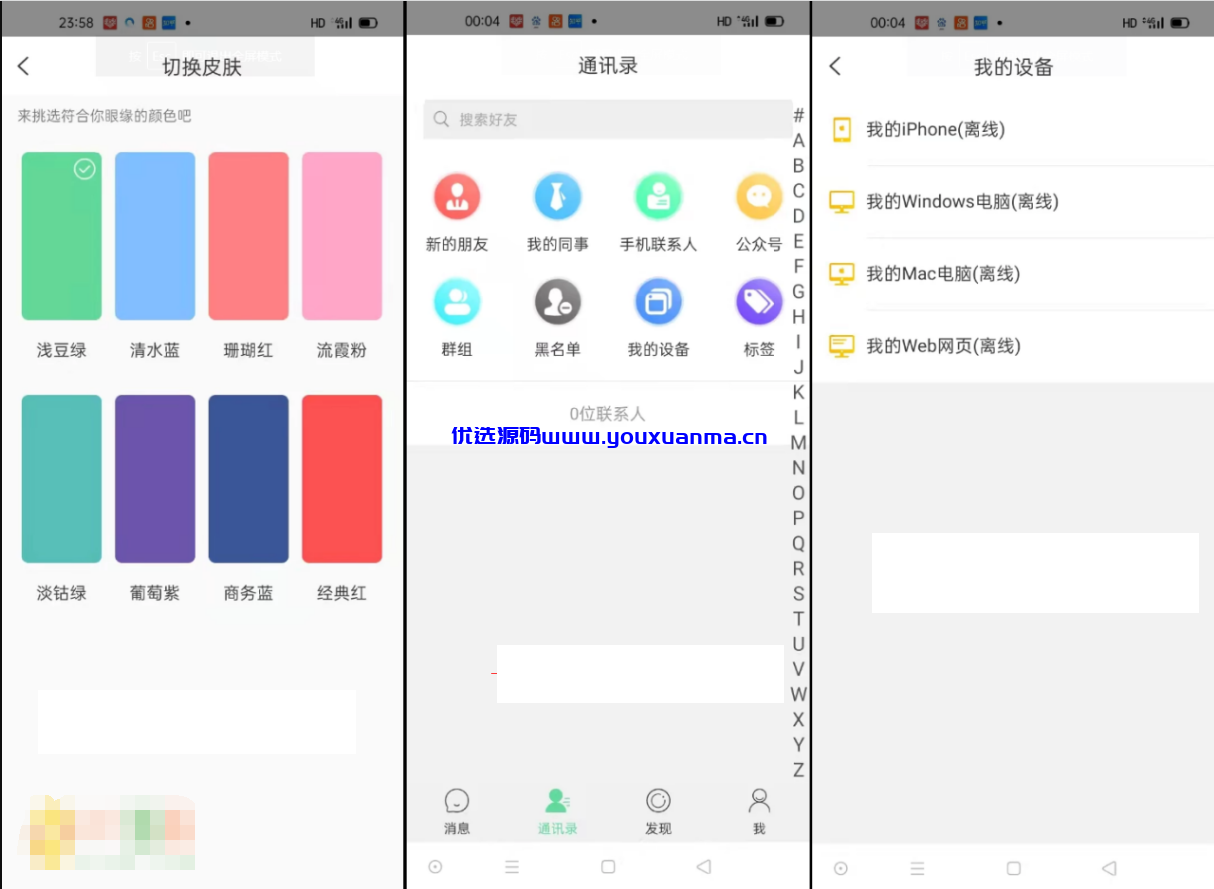Open the 标签 icon
The width and height of the screenshot is (1214, 889).
tap(759, 302)
